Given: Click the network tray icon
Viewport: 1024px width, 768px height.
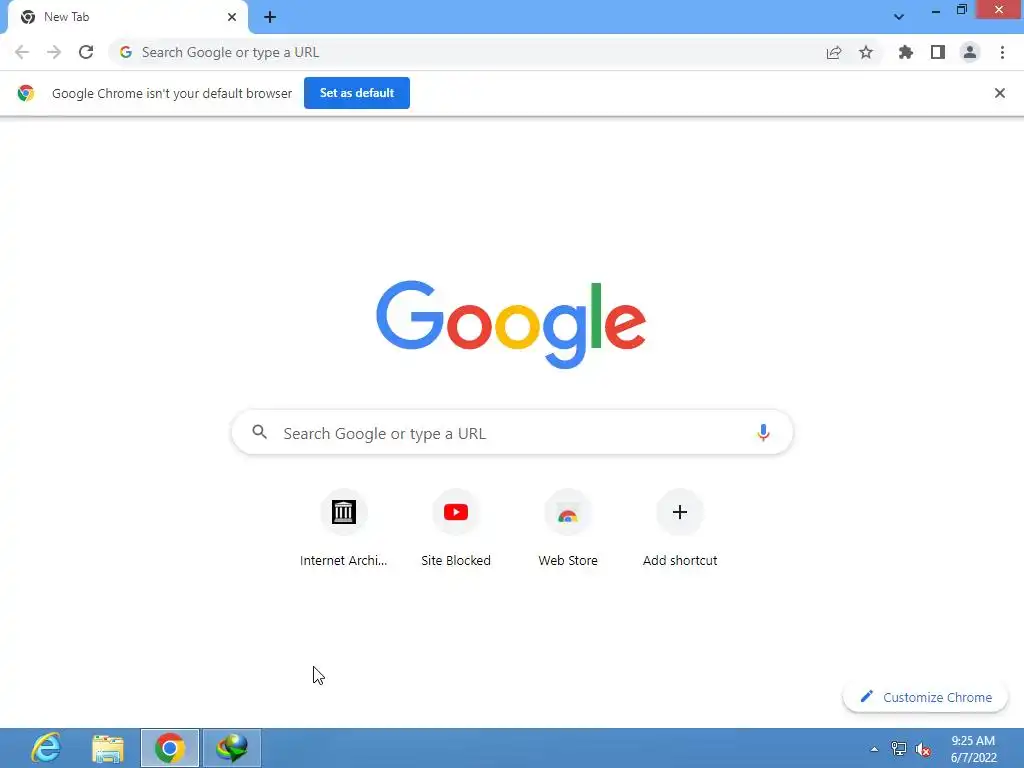Looking at the screenshot, I should click(x=899, y=749).
